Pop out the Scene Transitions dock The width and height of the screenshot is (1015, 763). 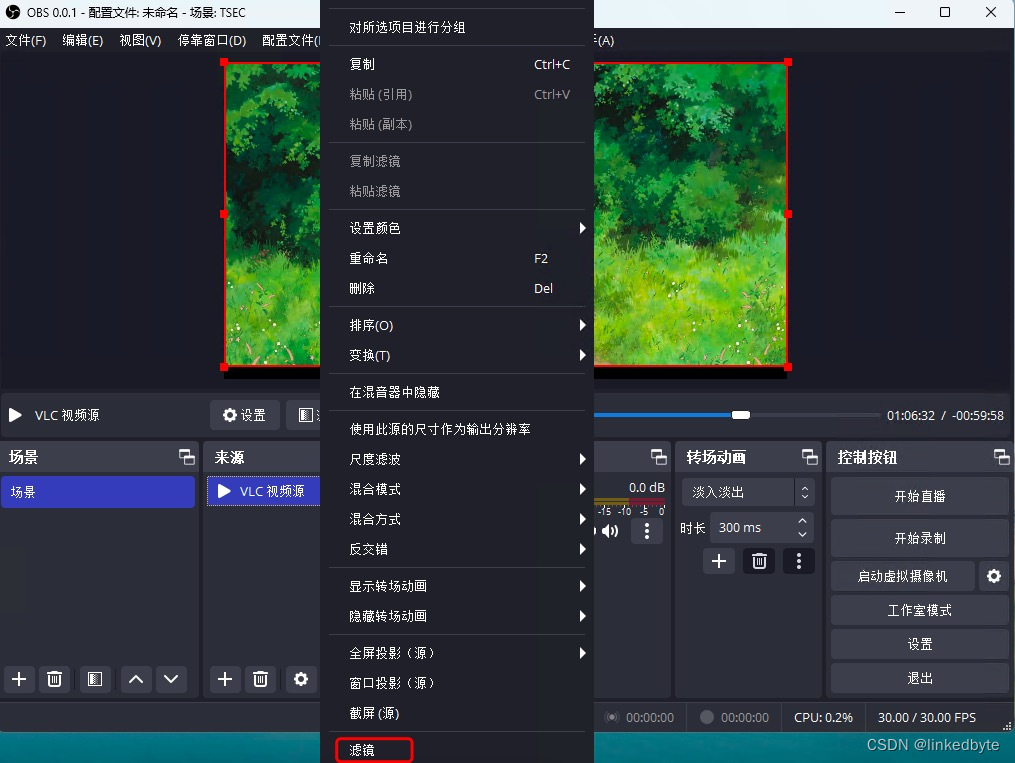pos(809,457)
